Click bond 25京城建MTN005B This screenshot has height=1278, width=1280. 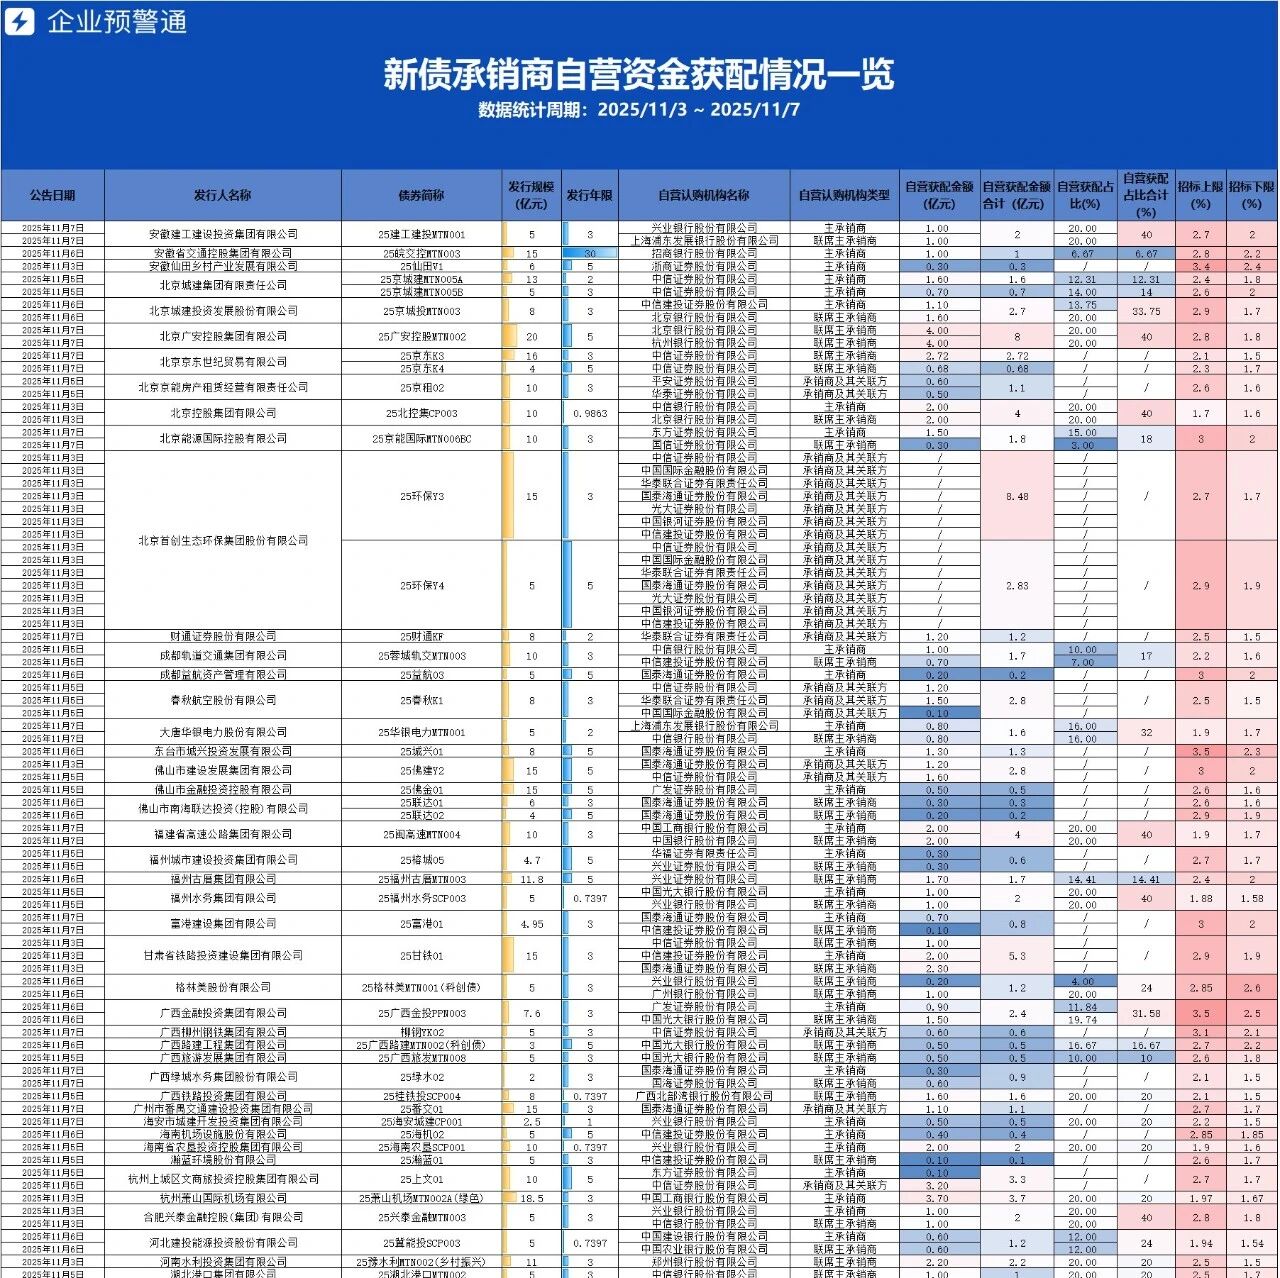point(422,292)
